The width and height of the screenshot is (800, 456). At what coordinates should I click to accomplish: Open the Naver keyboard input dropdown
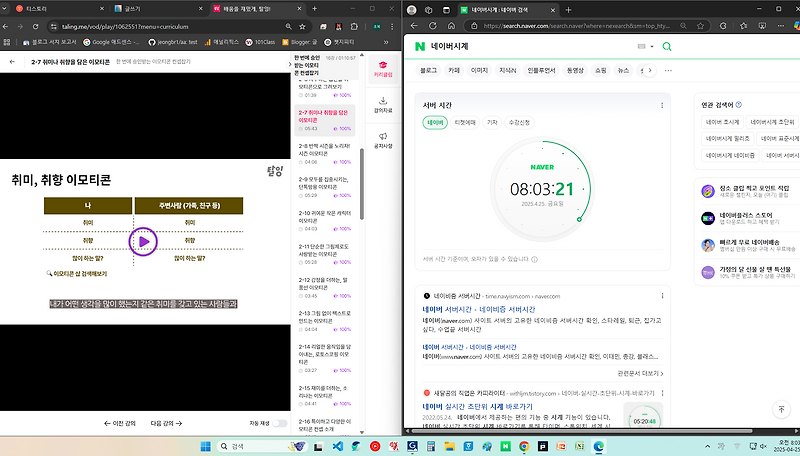pyautogui.click(x=645, y=46)
